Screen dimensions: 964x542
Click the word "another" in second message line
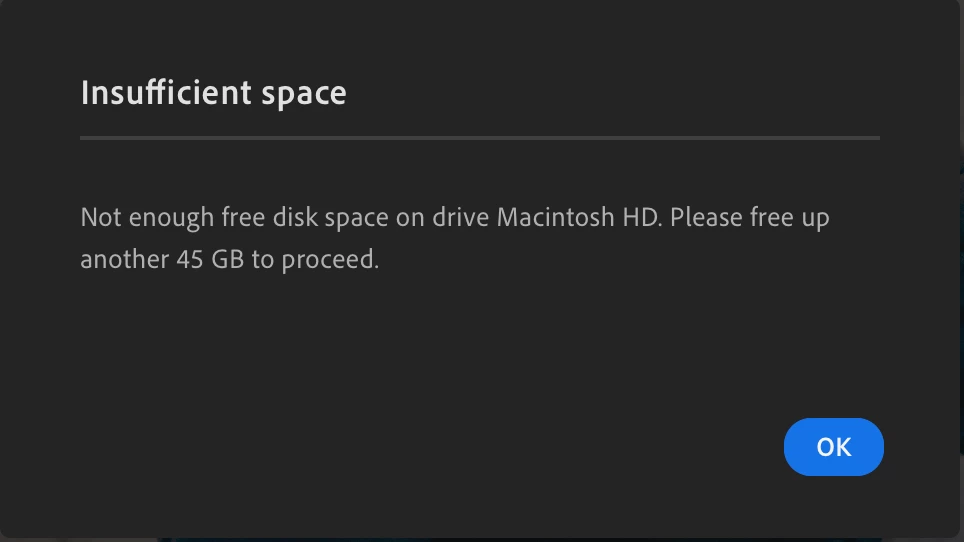(125, 259)
